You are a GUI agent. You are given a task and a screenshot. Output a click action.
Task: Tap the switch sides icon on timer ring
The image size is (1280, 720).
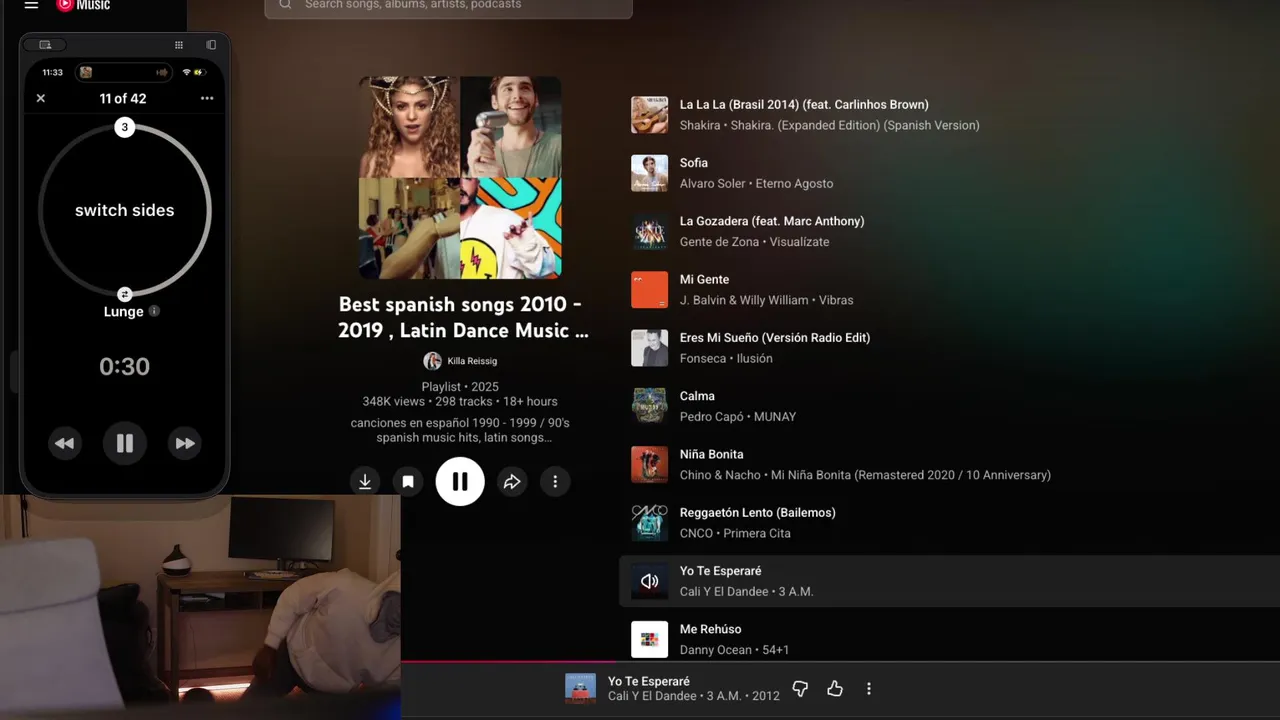point(124,294)
